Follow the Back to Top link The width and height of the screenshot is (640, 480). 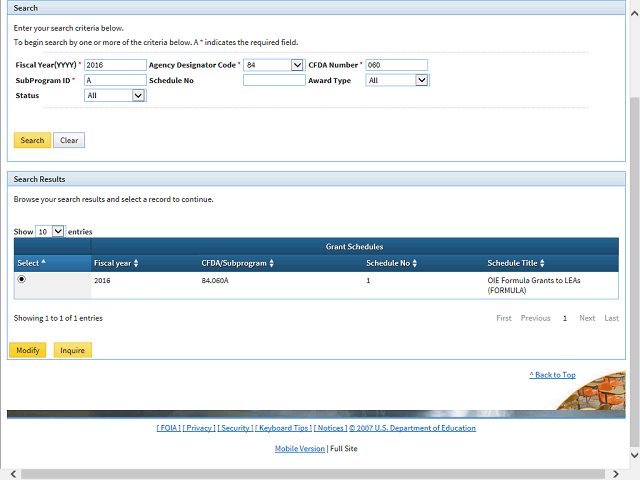coord(552,375)
